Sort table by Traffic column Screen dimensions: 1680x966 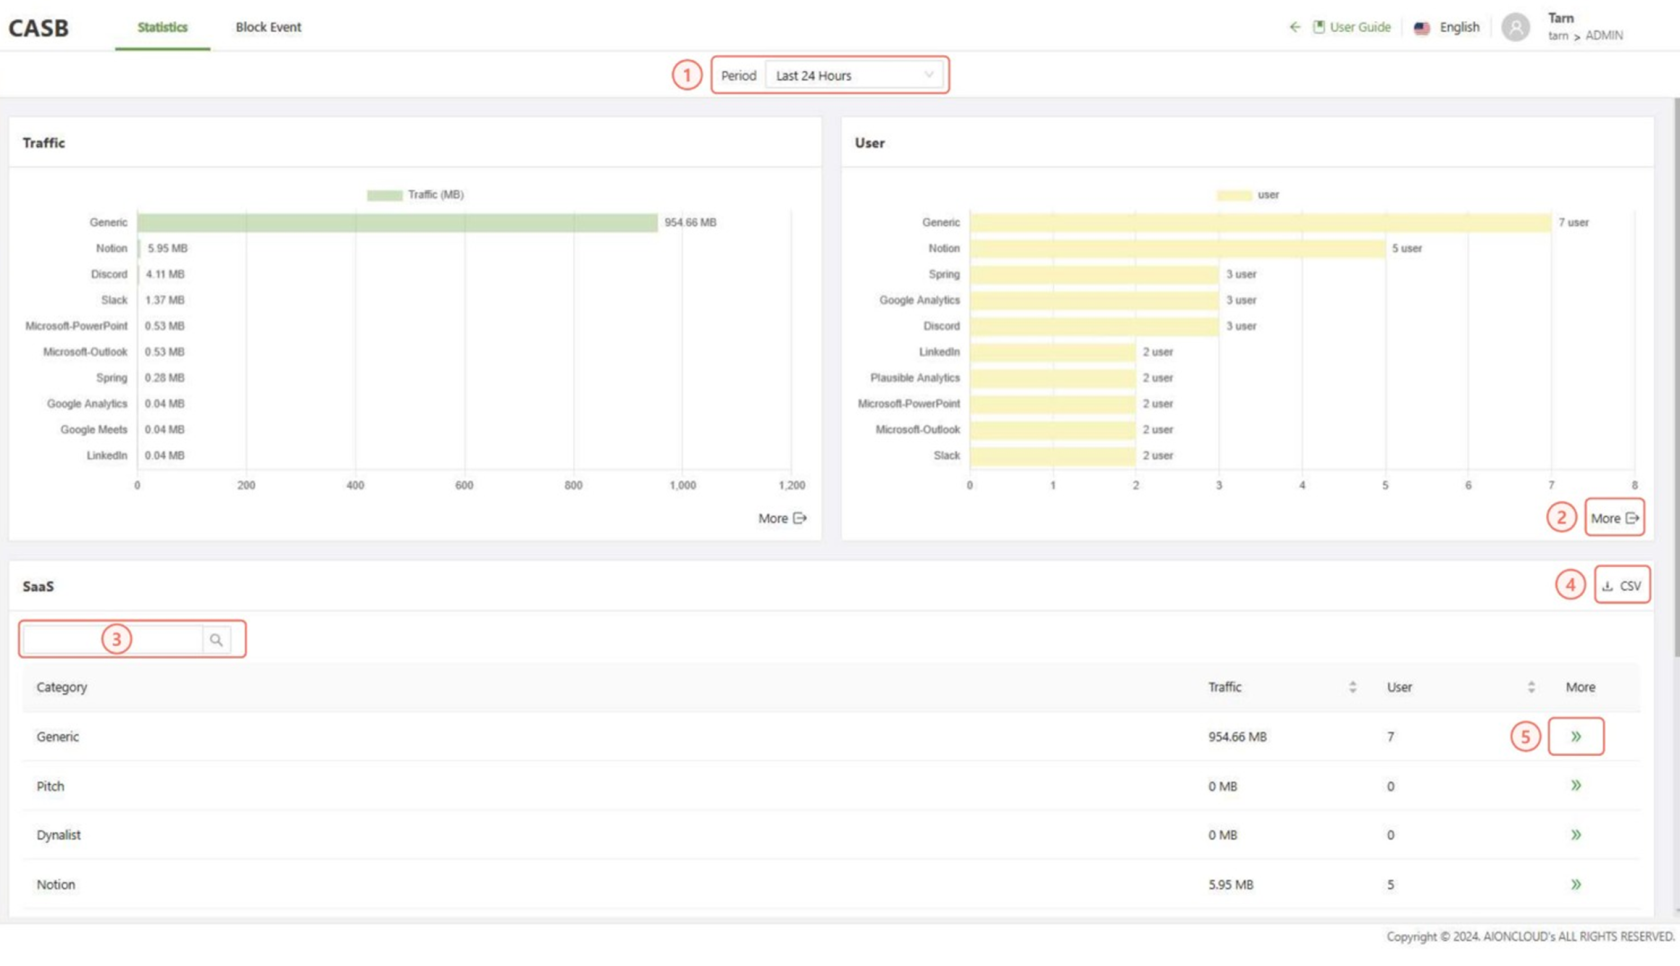(x=1352, y=687)
